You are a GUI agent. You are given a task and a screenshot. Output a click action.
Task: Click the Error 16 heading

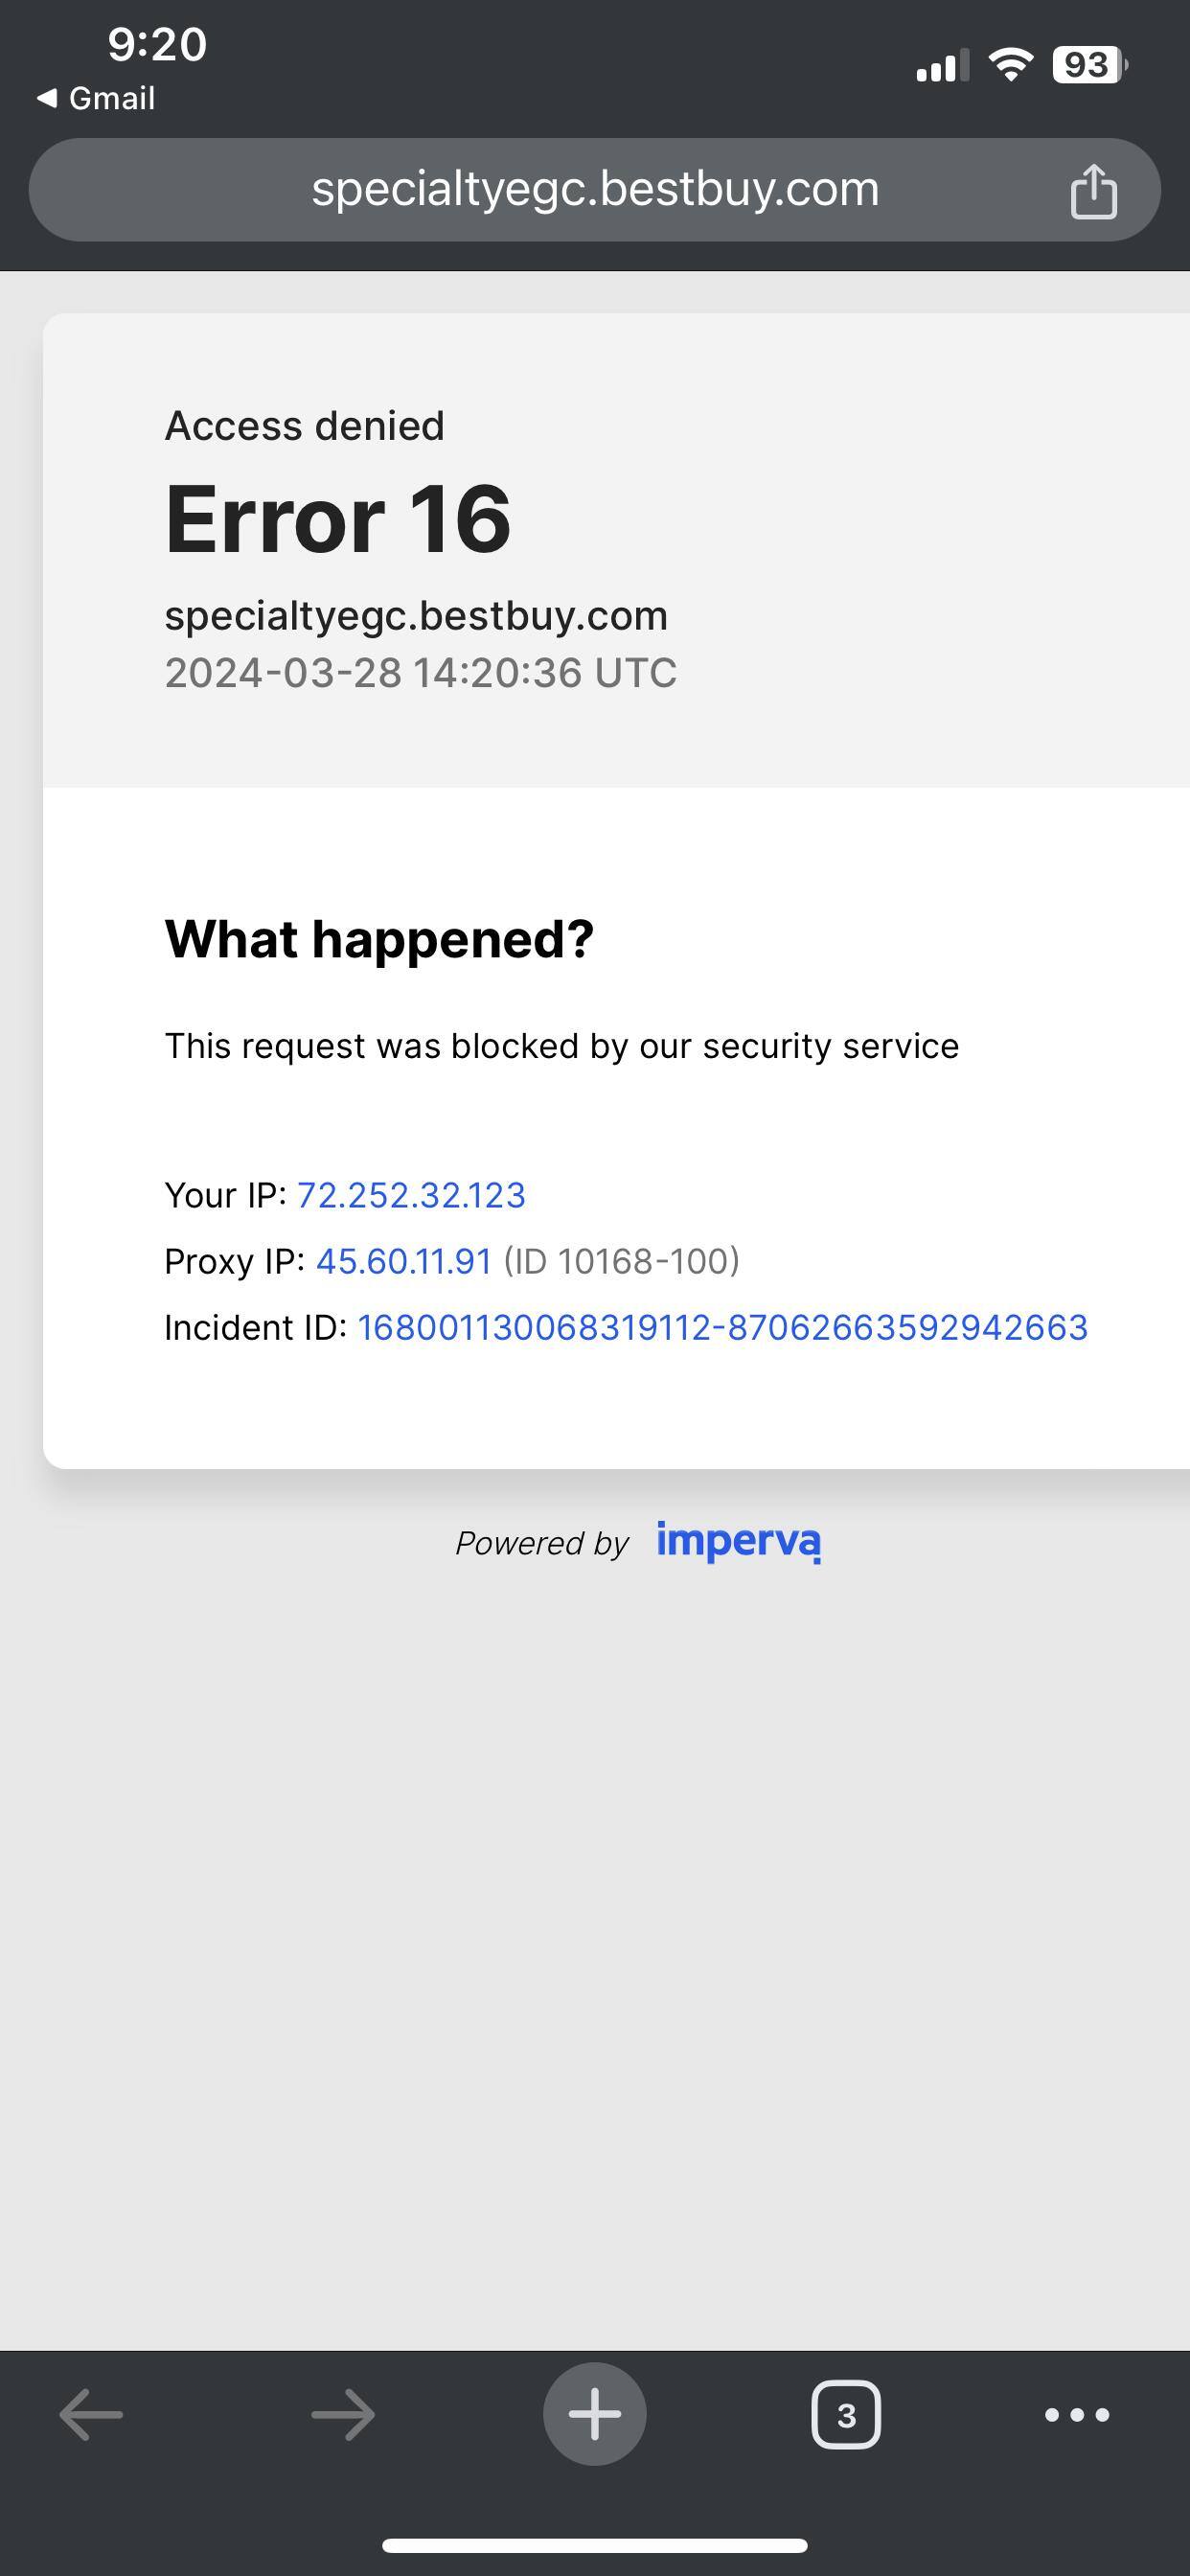click(338, 518)
